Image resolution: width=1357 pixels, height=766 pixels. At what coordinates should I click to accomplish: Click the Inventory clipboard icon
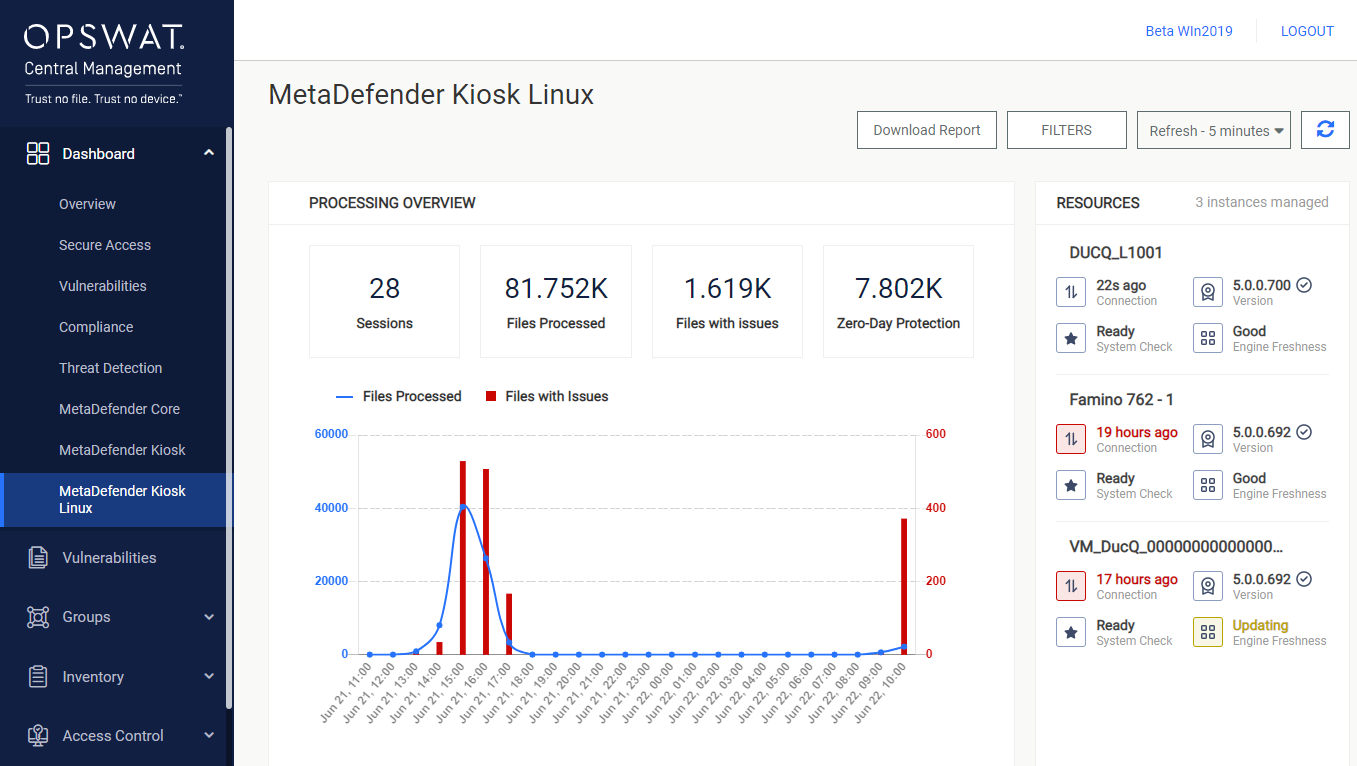(38, 677)
